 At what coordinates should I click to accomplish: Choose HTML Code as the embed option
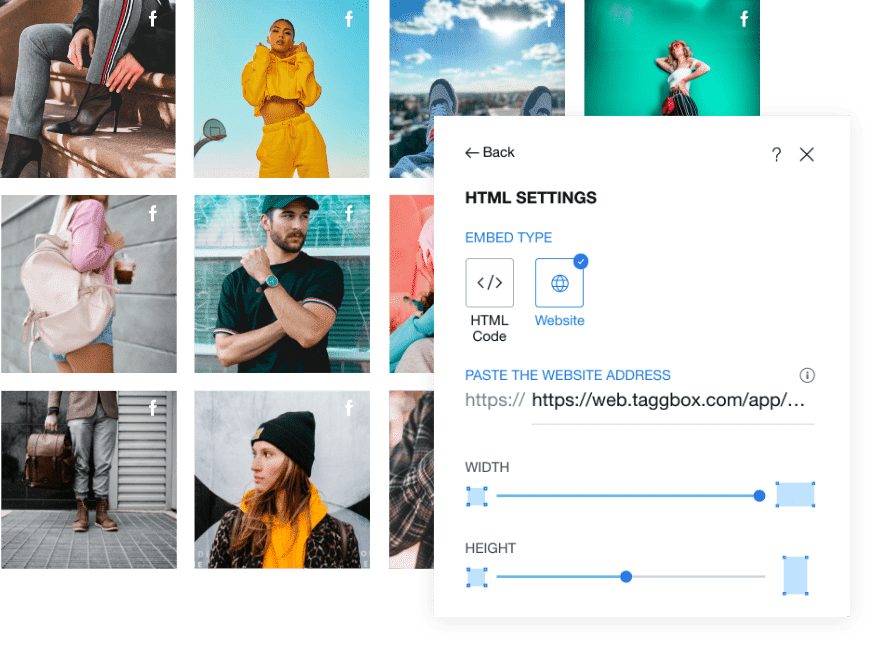click(489, 282)
